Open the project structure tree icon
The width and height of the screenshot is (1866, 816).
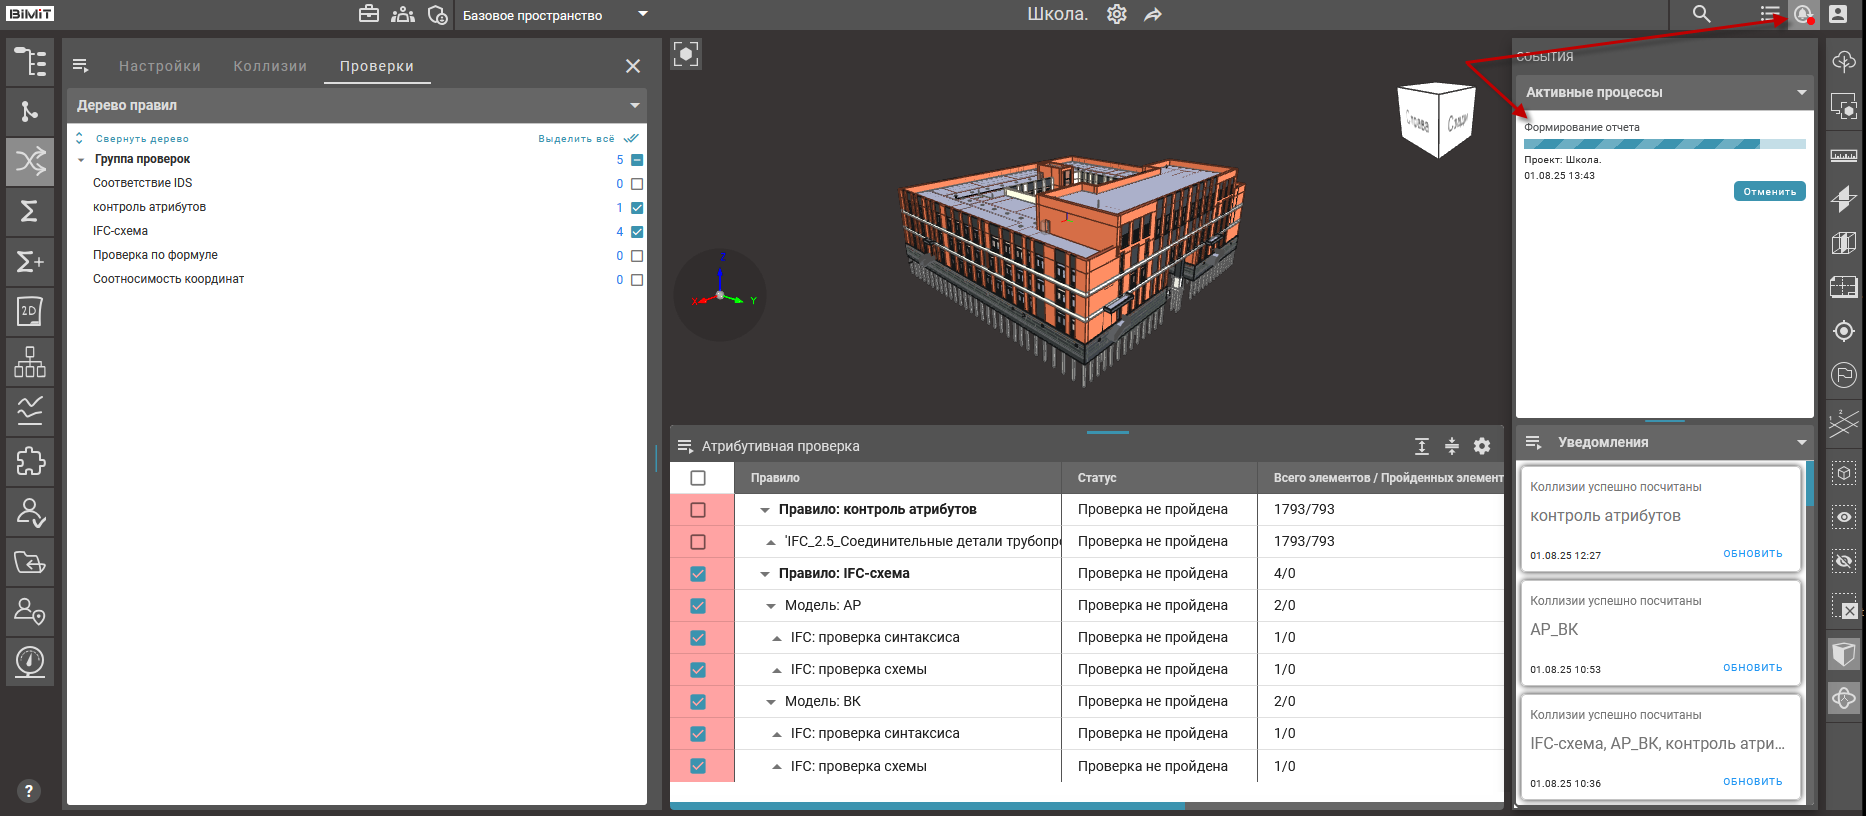coord(30,62)
